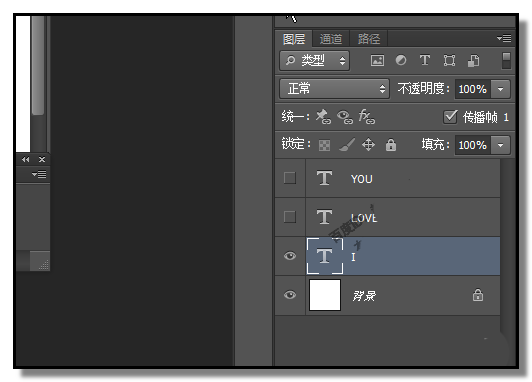The height and width of the screenshot is (382, 532).
Task: Select the 背景 layer name
Action: click(364, 296)
